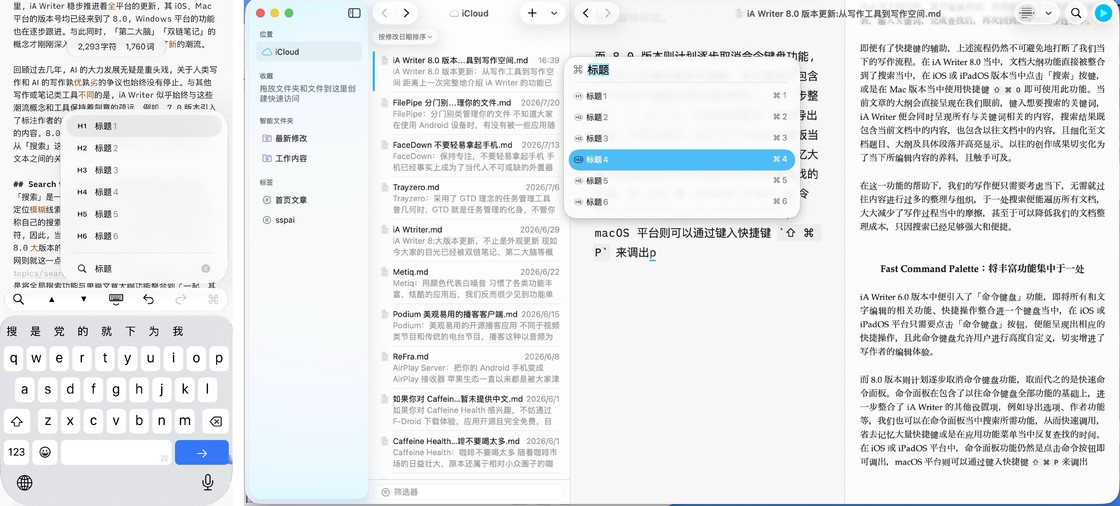This screenshot has width=1120, height=506.
Task: Tap the undo arrow in phone toolbar
Action: tap(148, 299)
